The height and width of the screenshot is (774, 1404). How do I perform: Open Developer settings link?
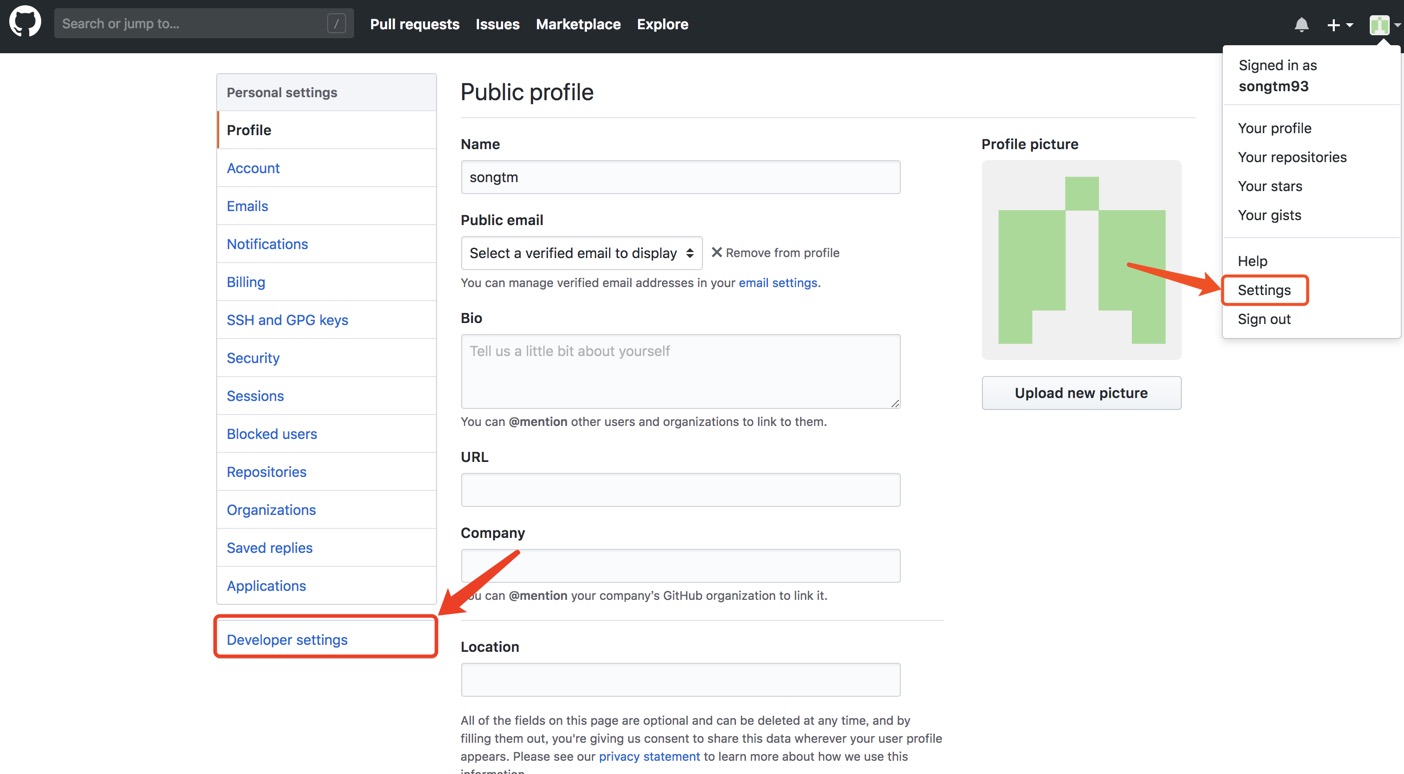click(x=287, y=640)
